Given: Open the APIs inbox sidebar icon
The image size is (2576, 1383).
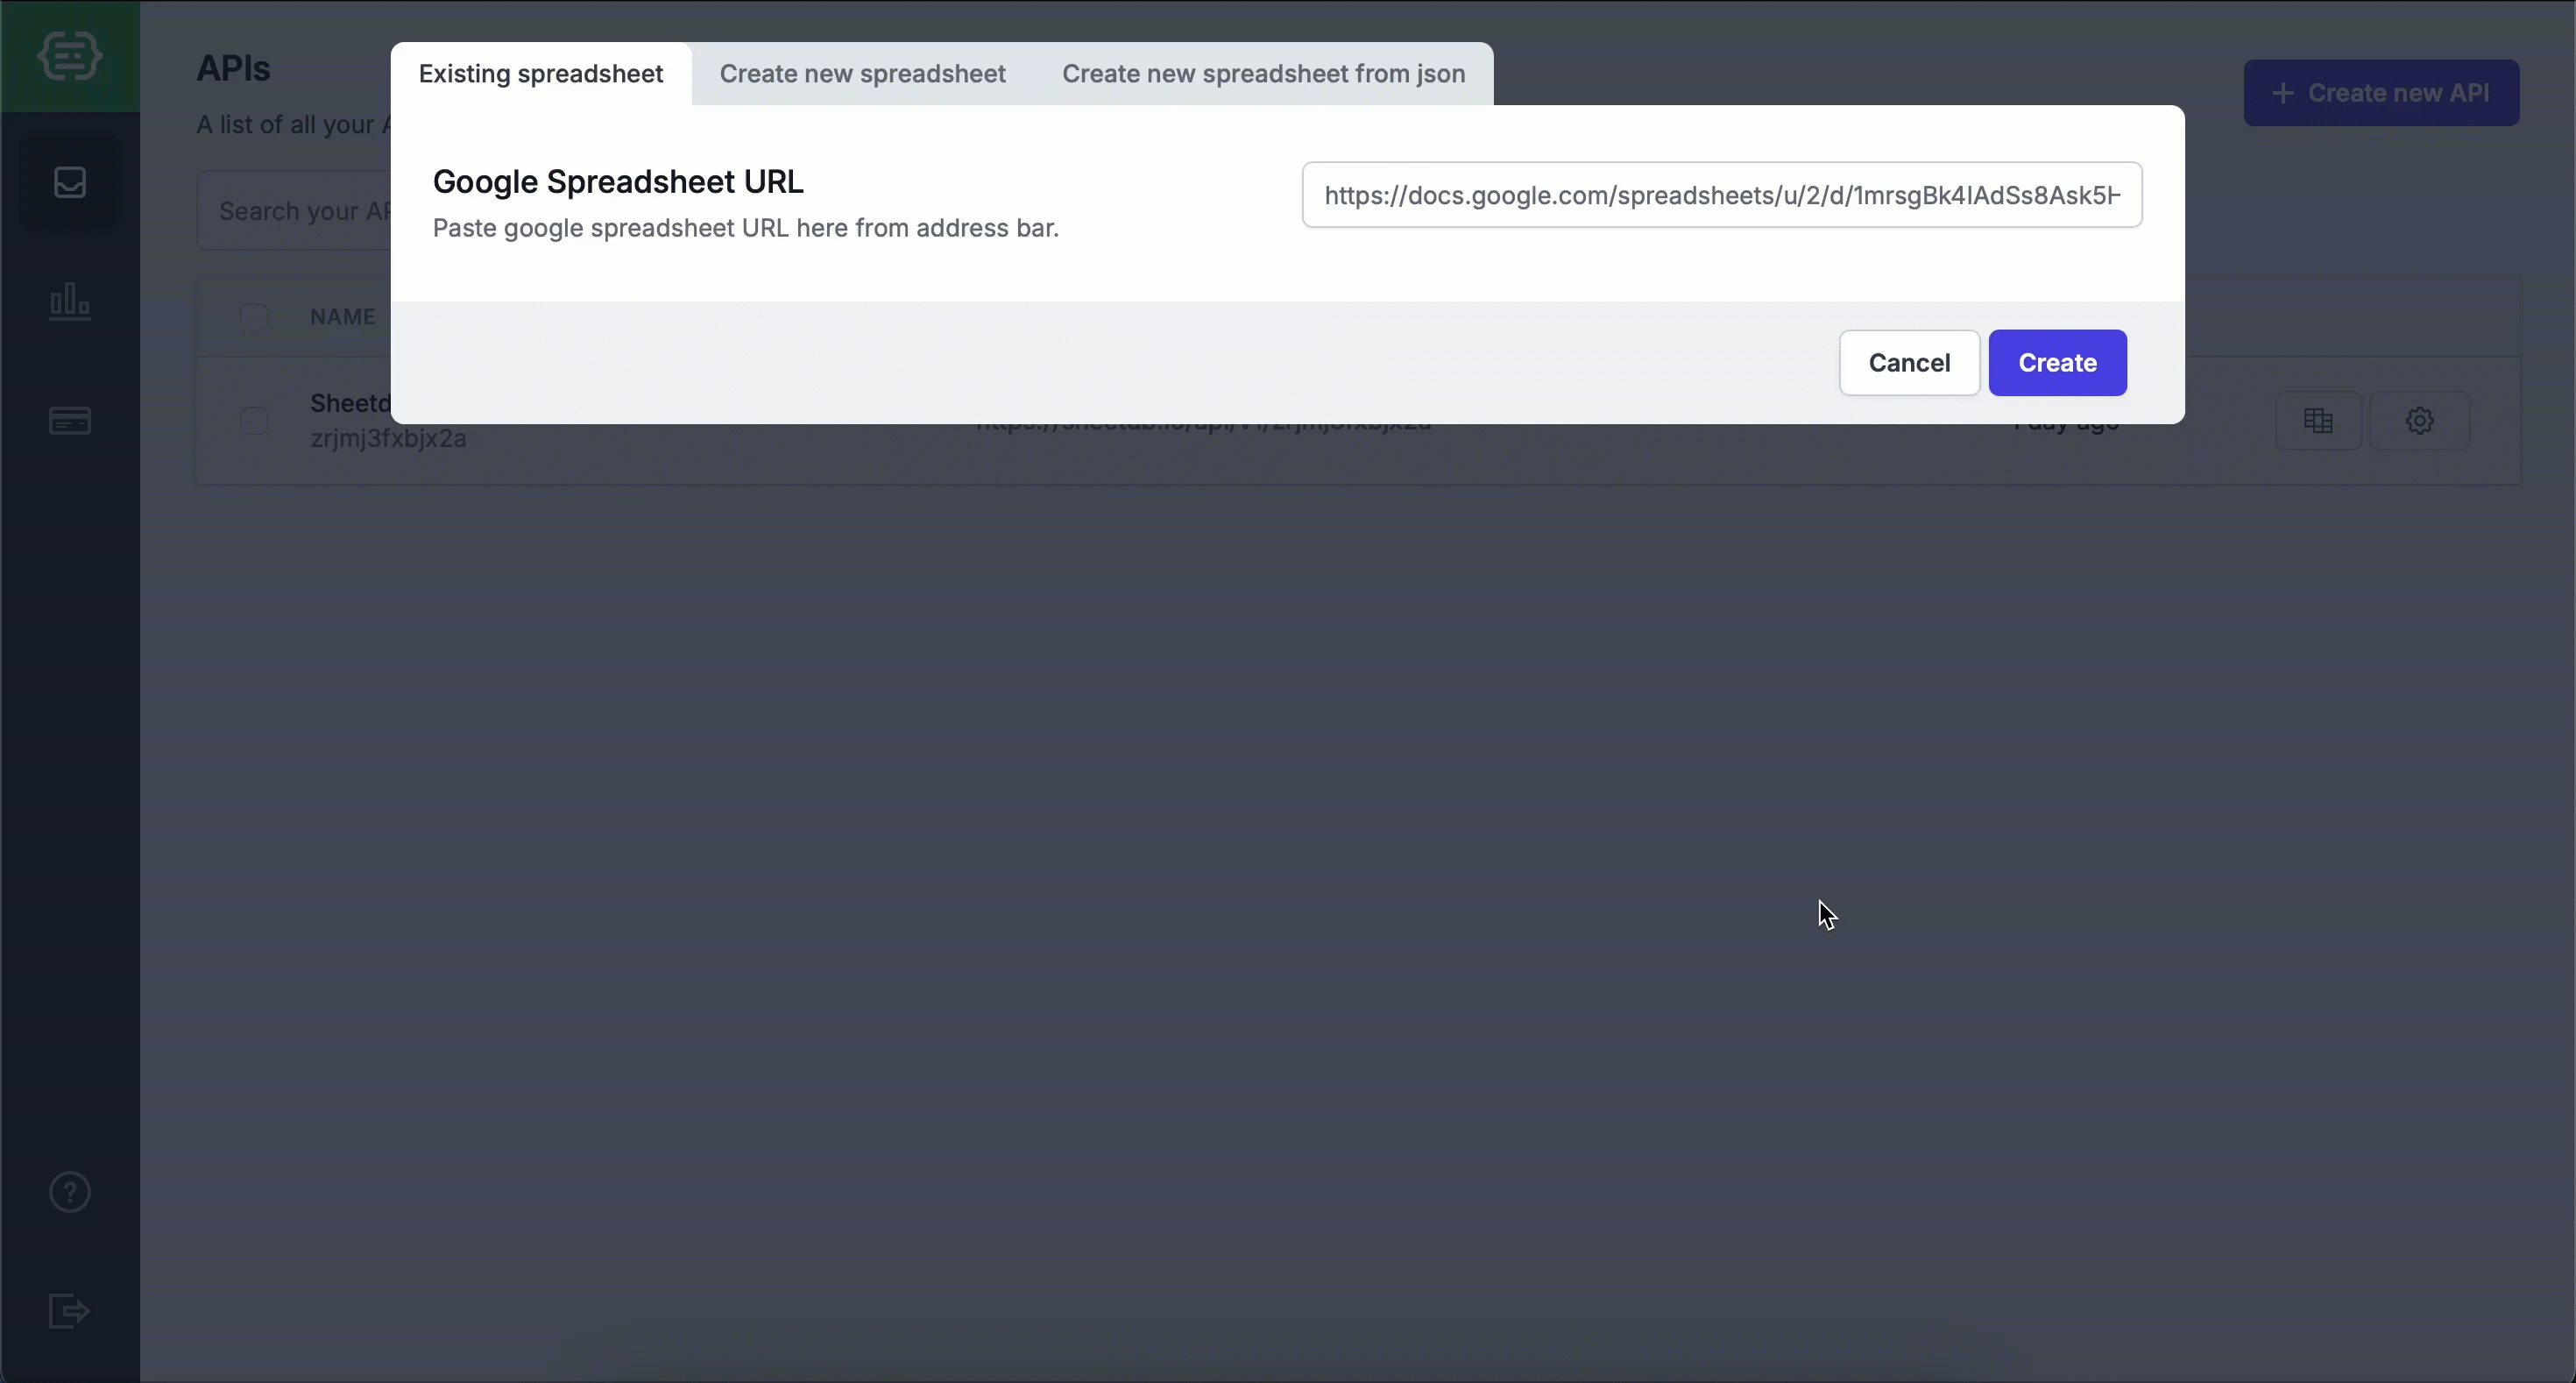Looking at the screenshot, I should 70,183.
